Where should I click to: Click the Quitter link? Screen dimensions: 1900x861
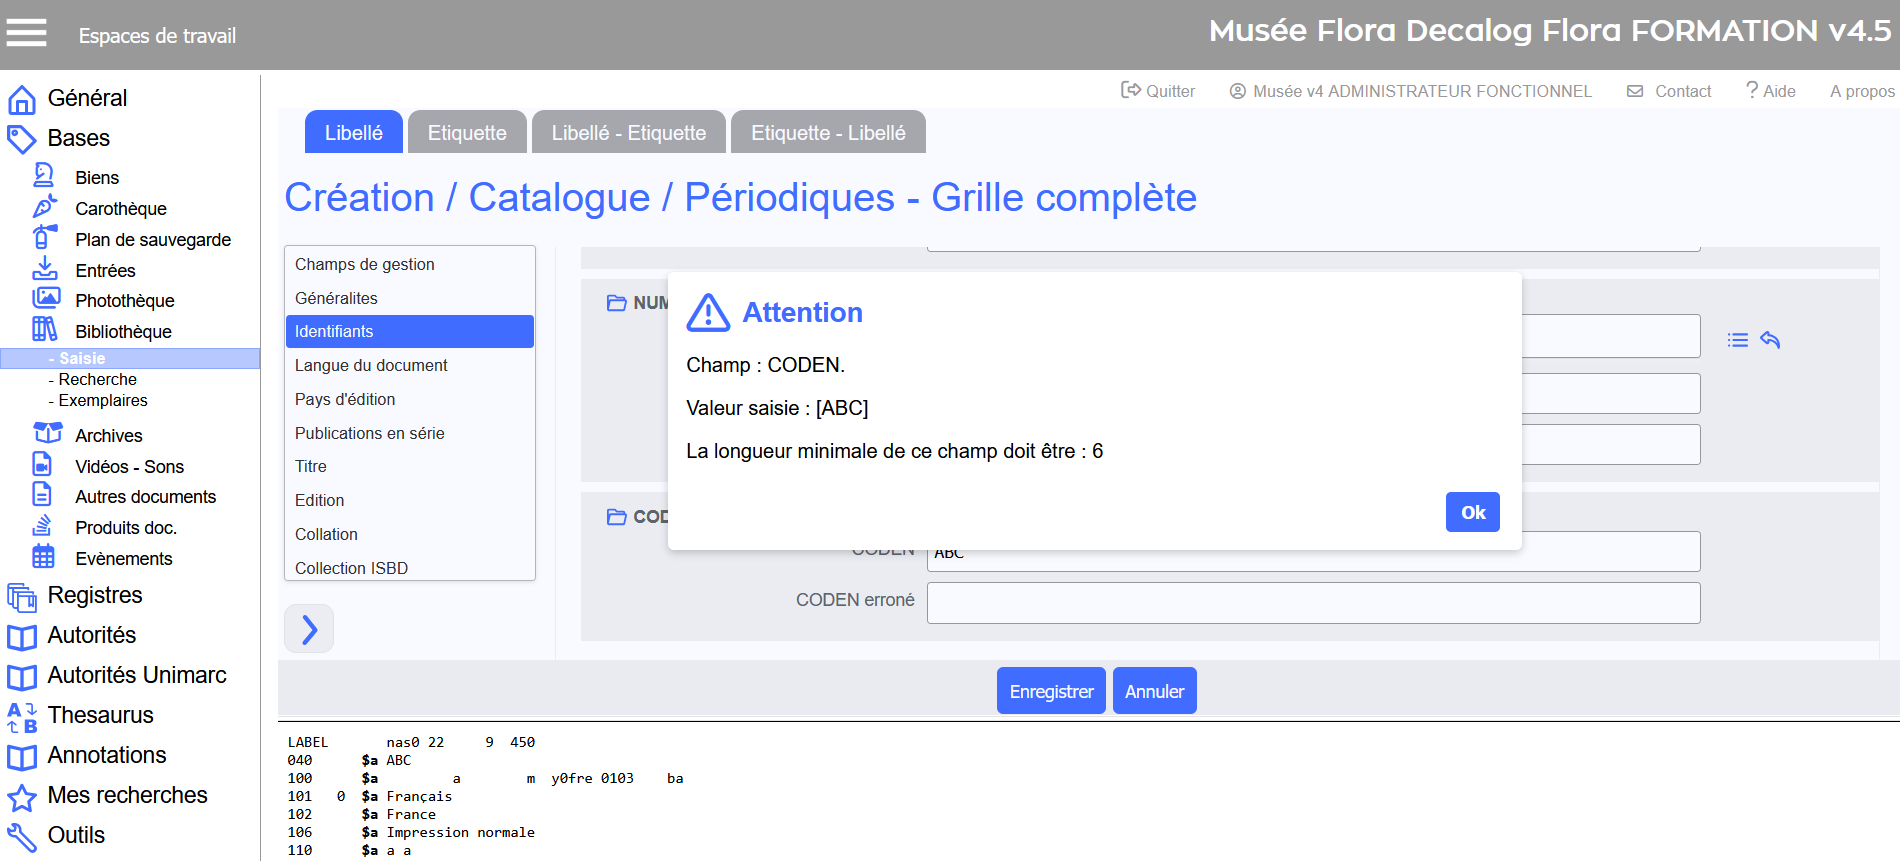1158,91
